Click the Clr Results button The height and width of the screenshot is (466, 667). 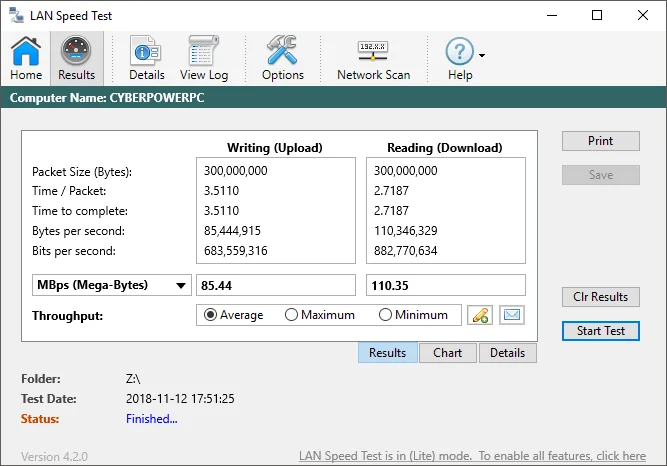point(600,297)
